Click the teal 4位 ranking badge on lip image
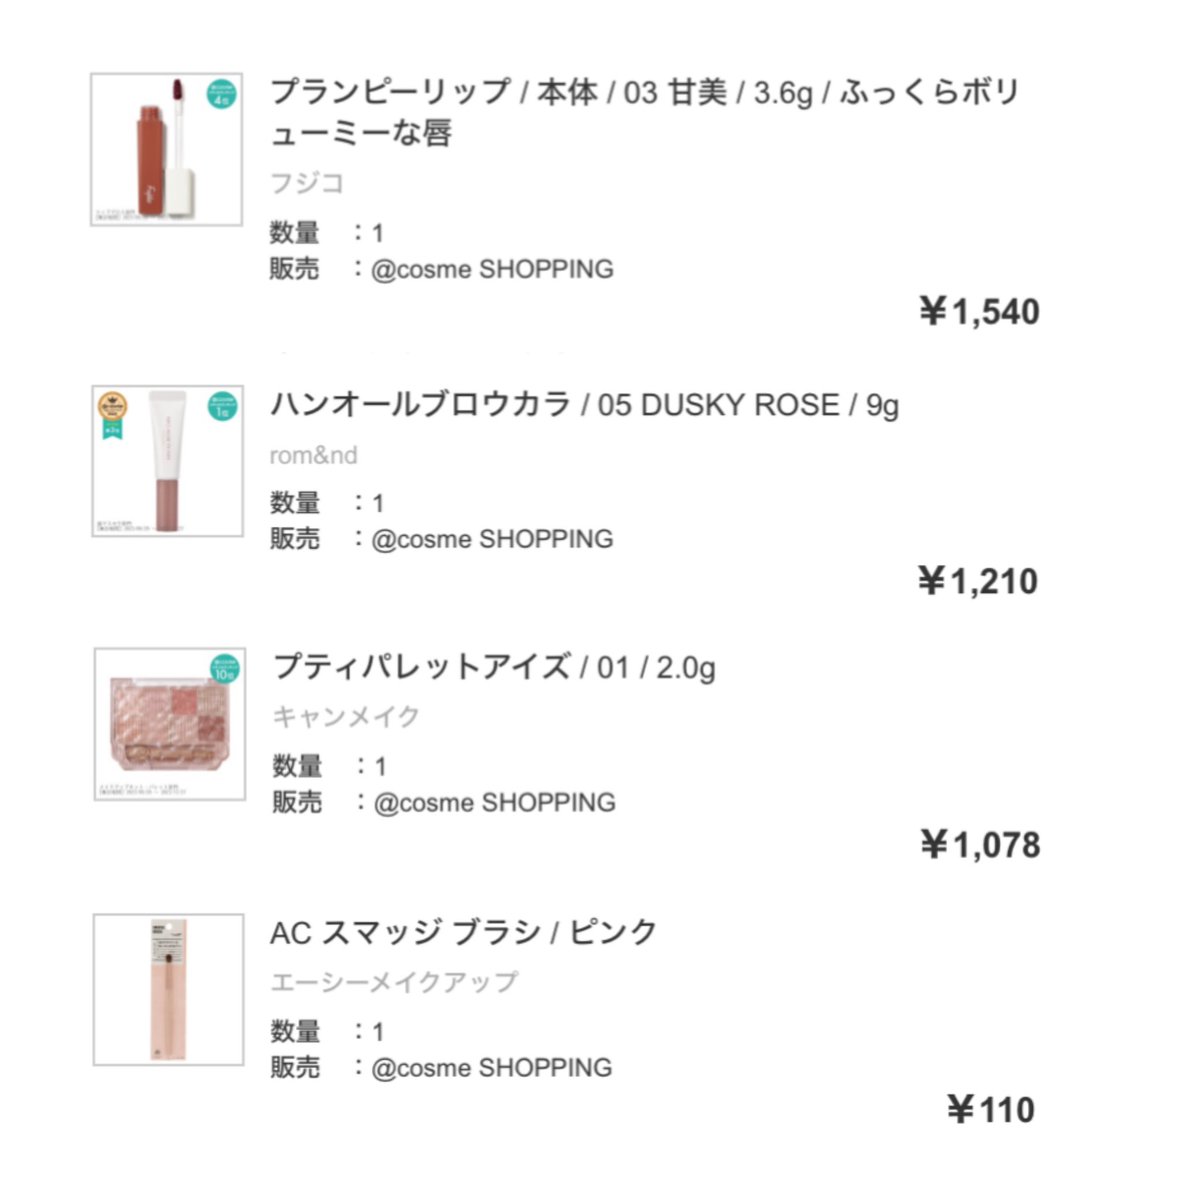The height and width of the screenshot is (1200, 1200). pyautogui.click(x=221, y=94)
